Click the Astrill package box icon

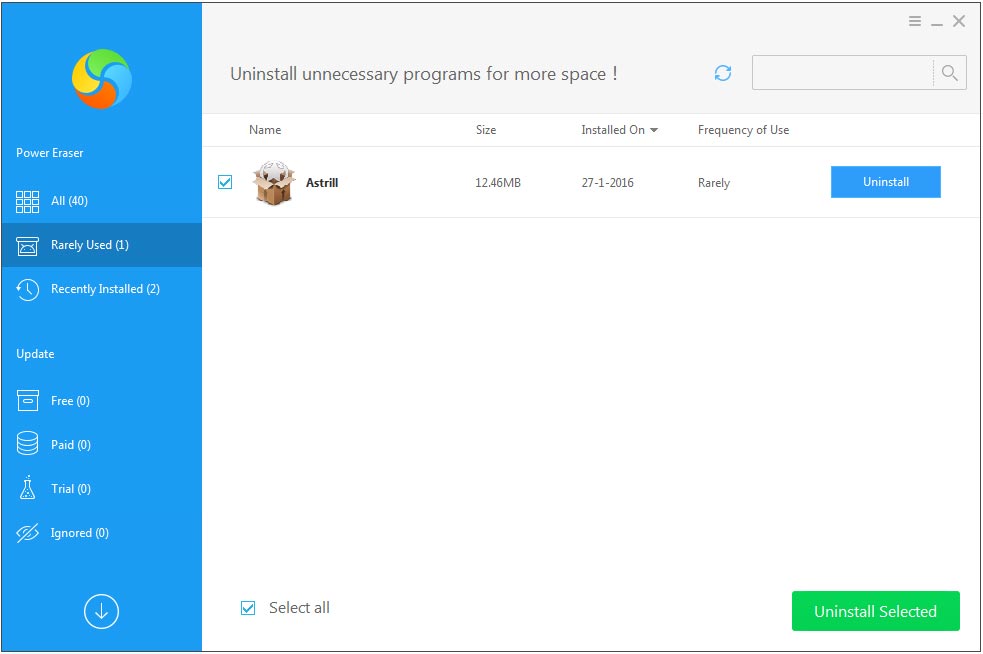click(274, 182)
